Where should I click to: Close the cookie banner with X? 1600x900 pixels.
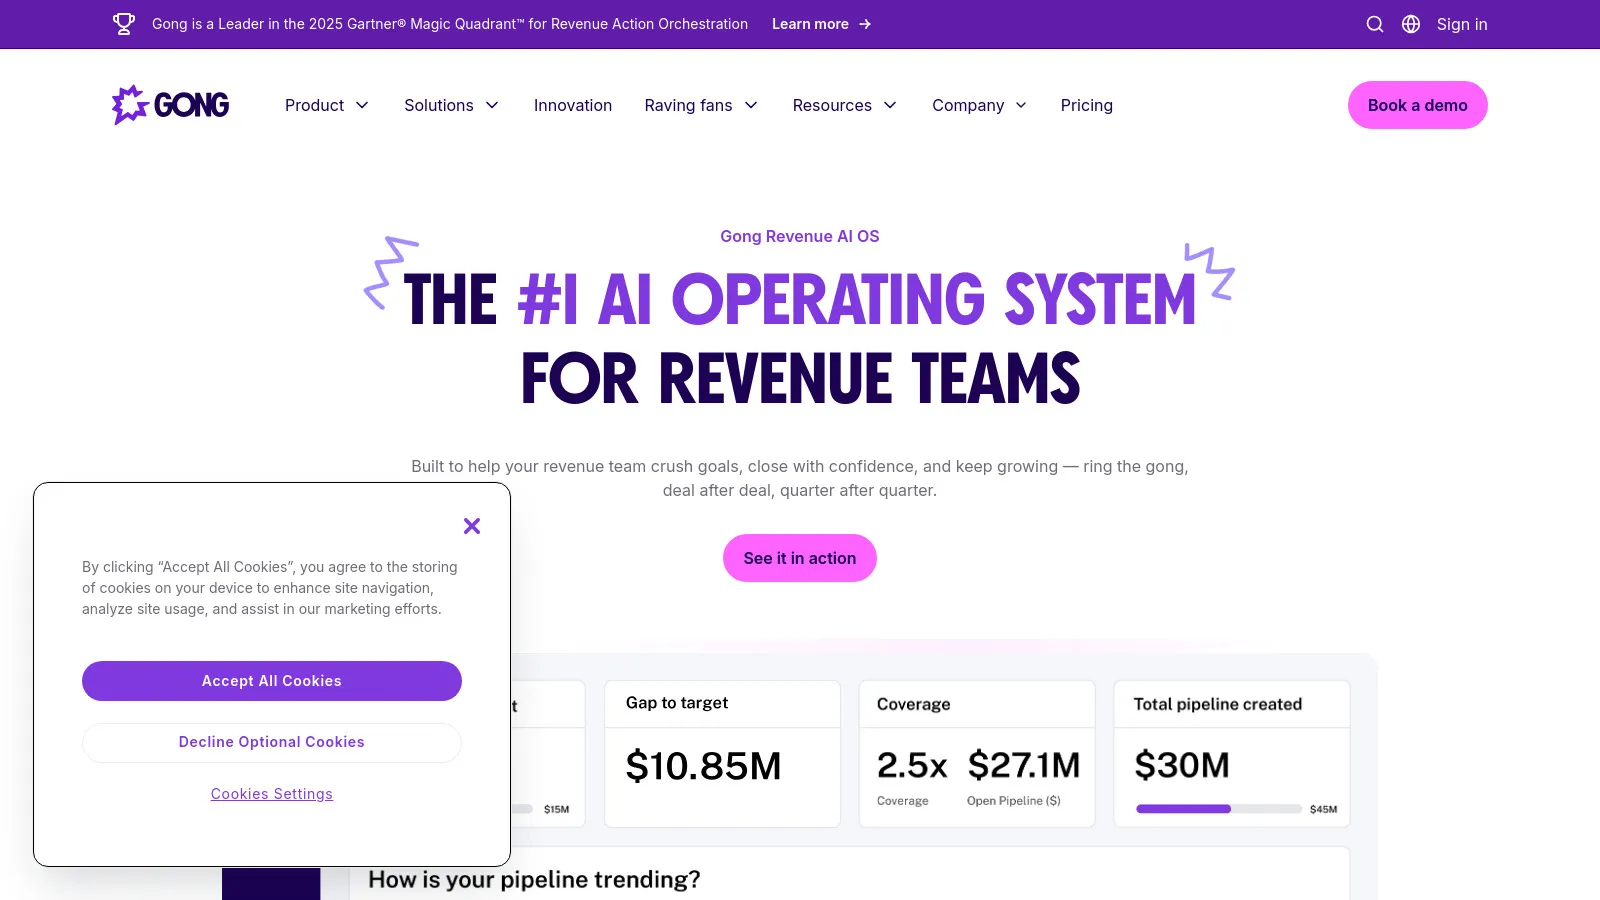pyautogui.click(x=472, y=526)
